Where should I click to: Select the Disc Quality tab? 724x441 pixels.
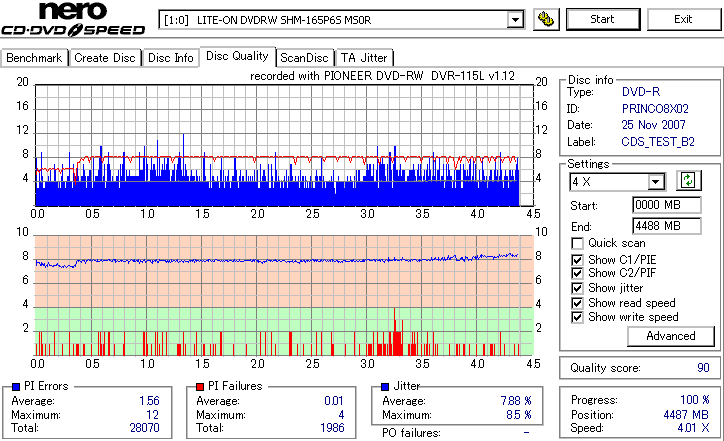(x=237, y=56)
